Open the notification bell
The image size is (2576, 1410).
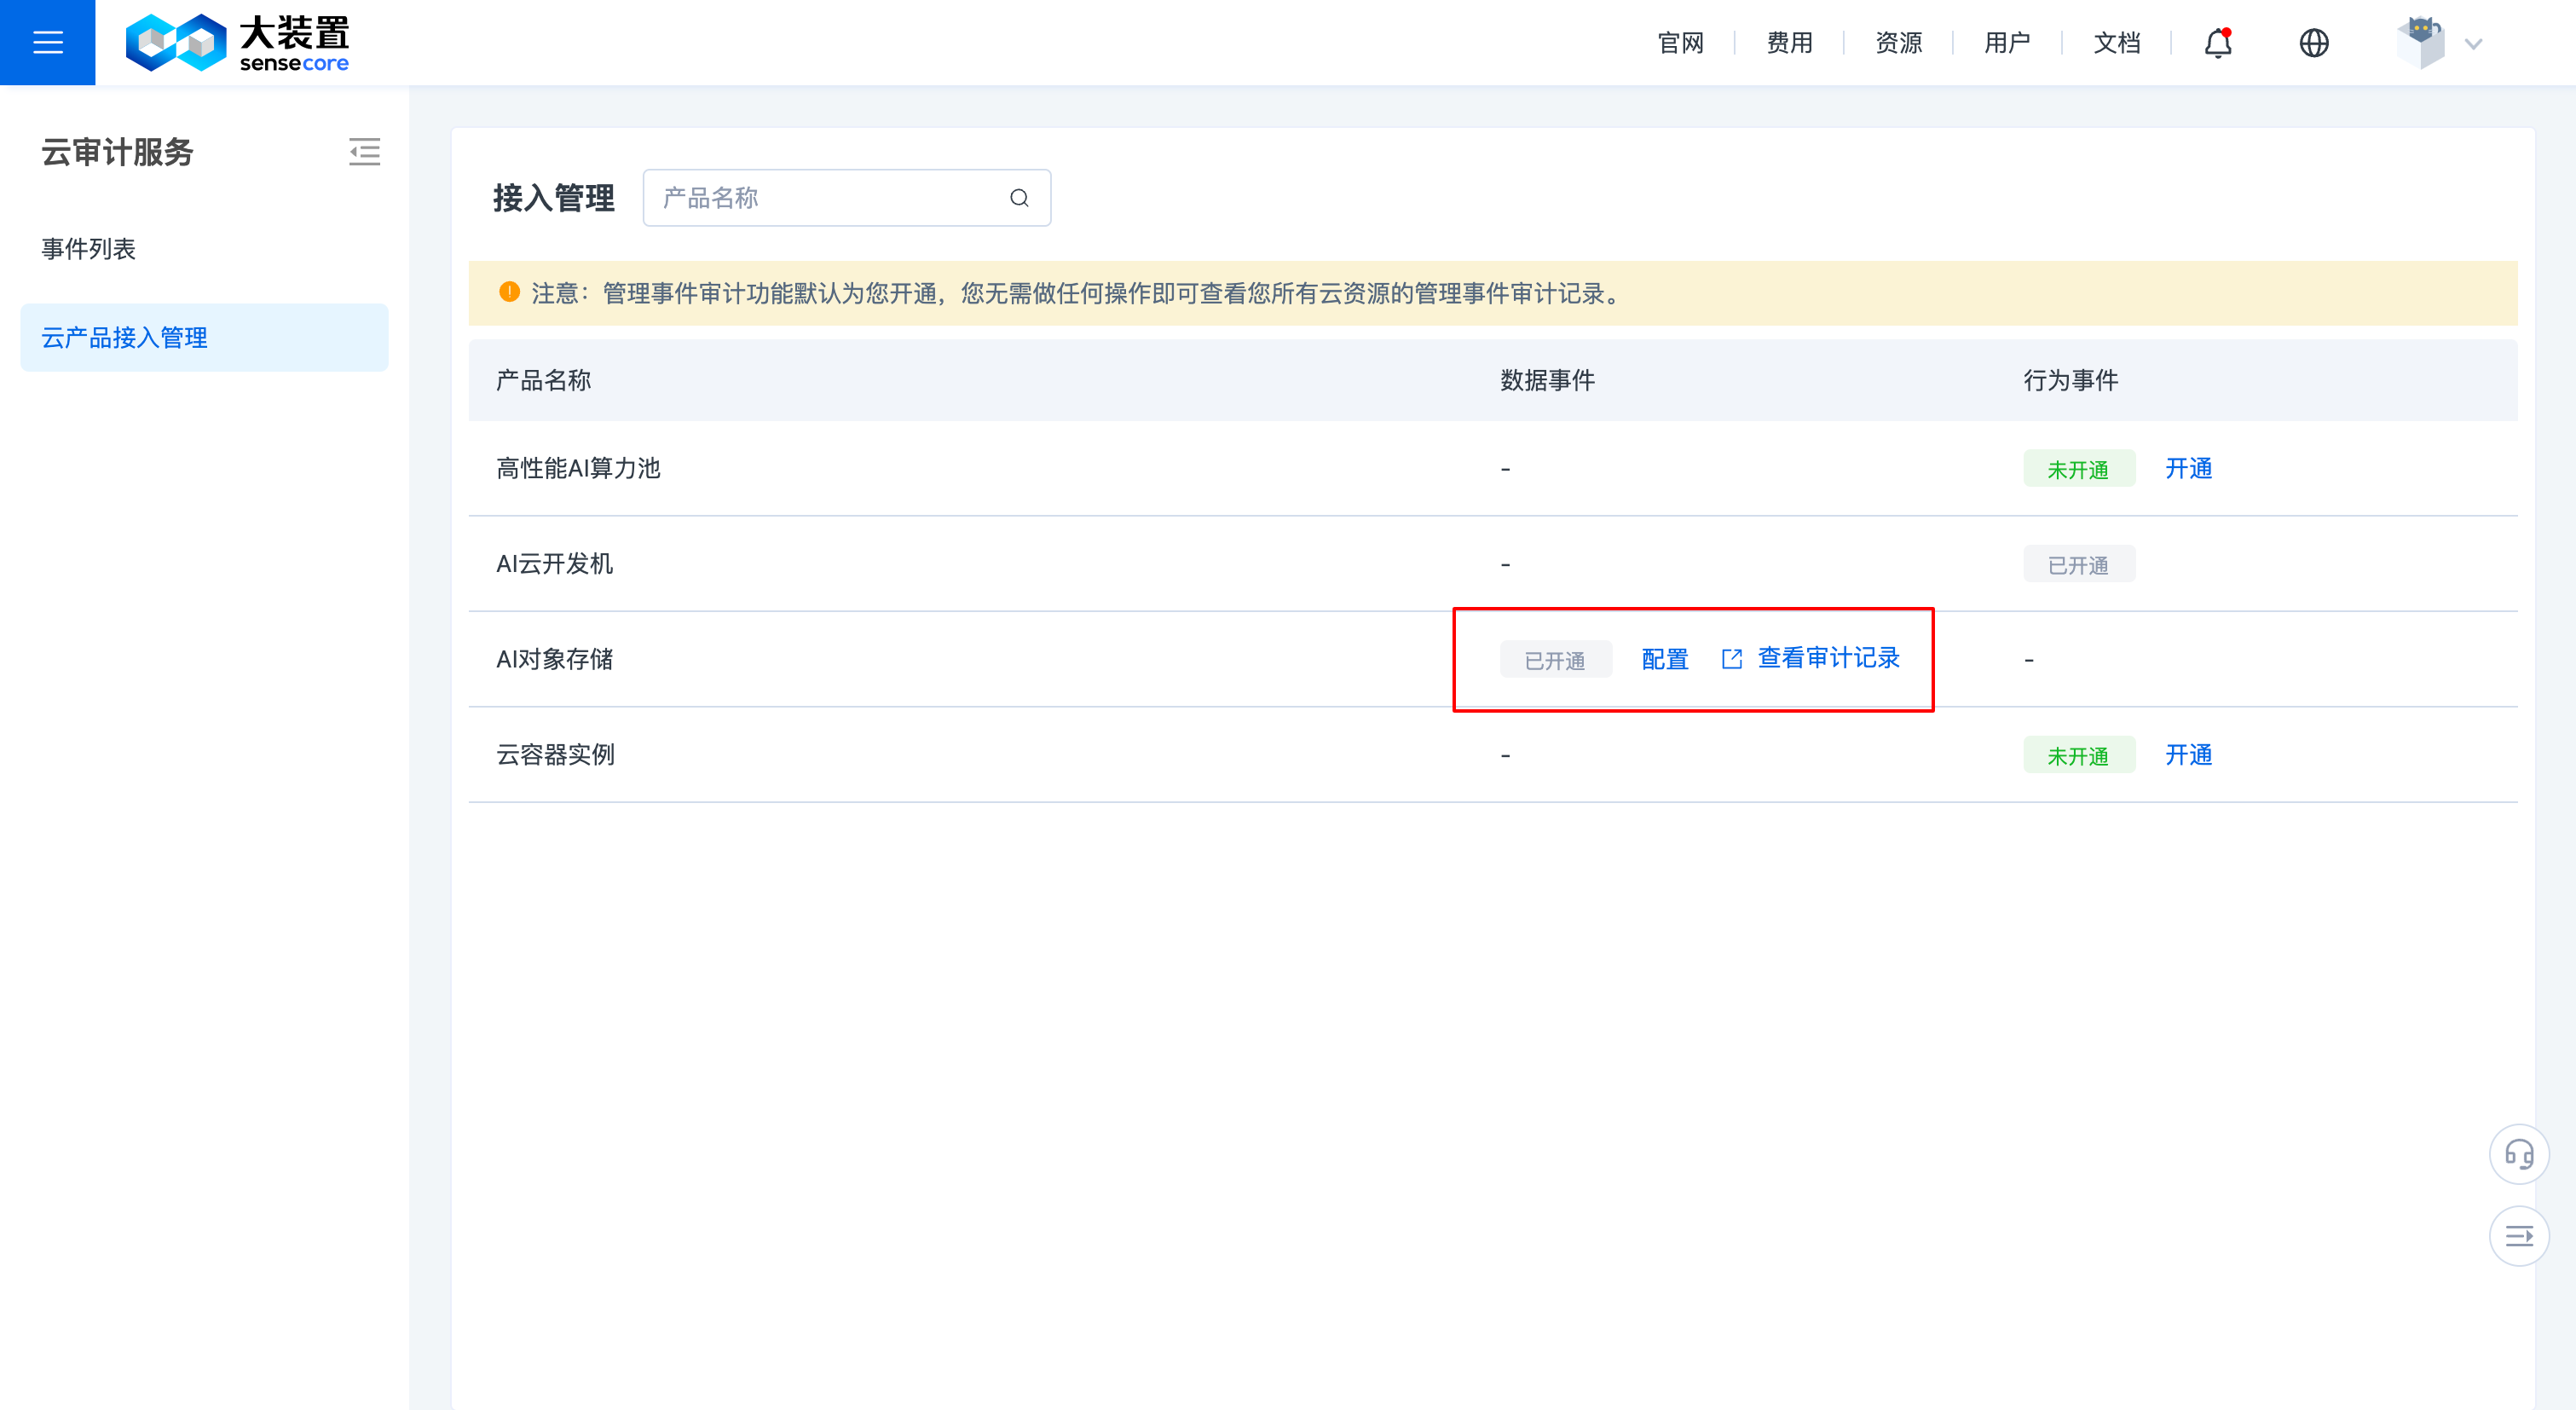tap(2218, 43)
